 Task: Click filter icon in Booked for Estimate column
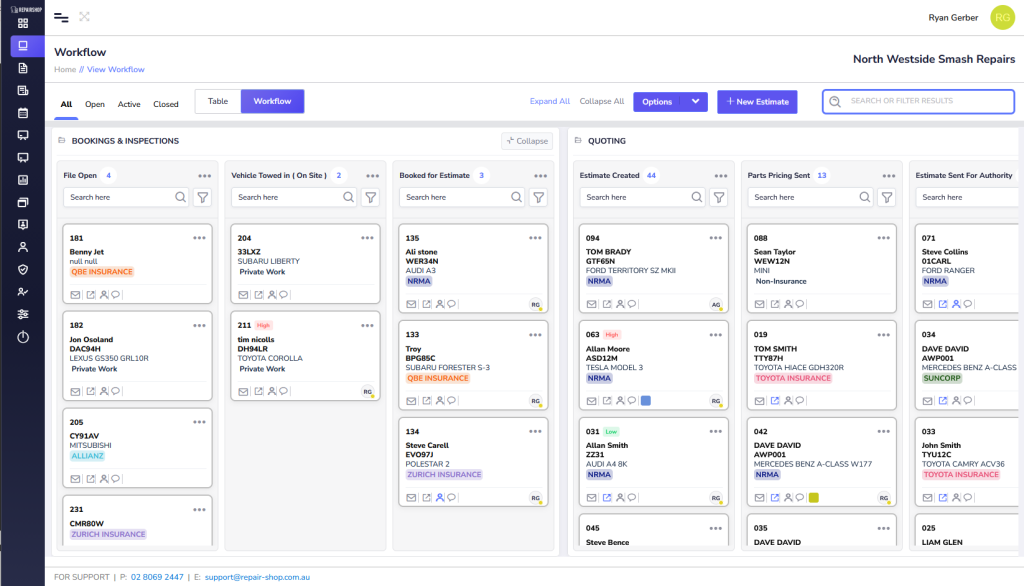click(539, 197)
